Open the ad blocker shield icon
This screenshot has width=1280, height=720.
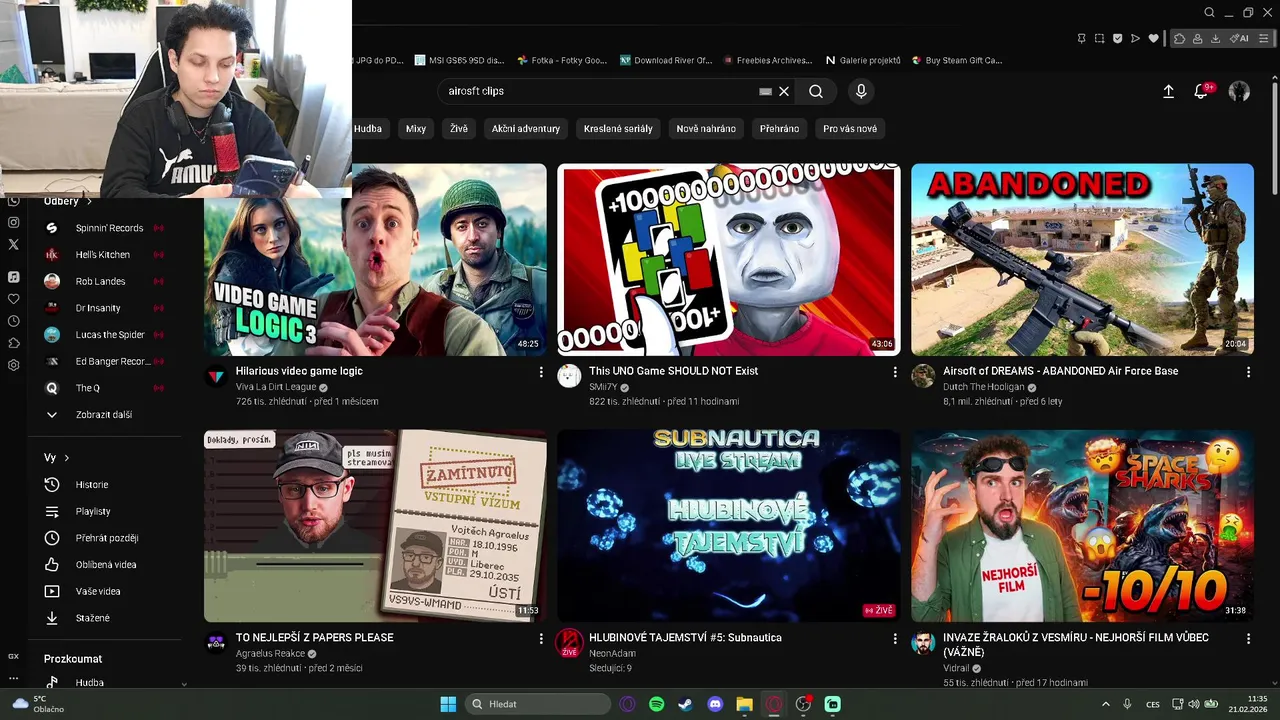pyautogui.click(x=1117, y=38)
